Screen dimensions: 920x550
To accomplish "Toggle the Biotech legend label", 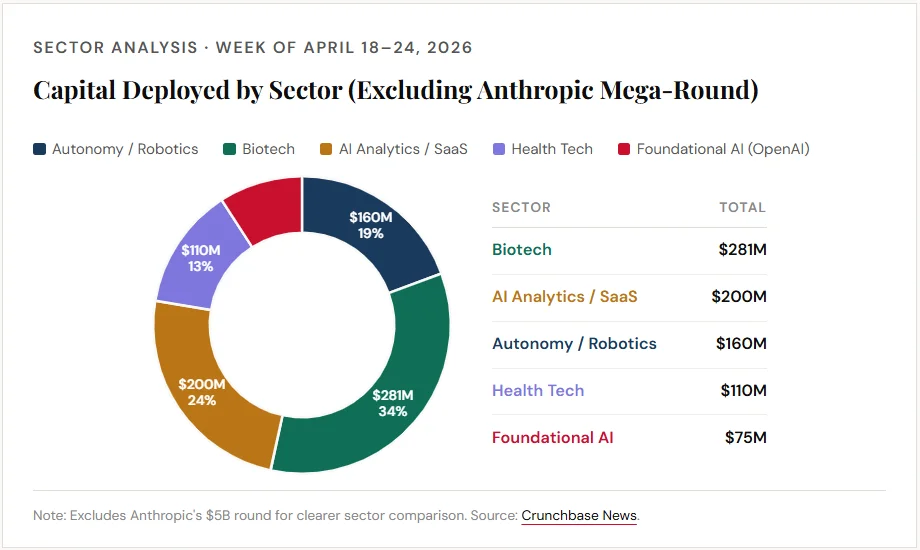I will [x=268, y=149].
